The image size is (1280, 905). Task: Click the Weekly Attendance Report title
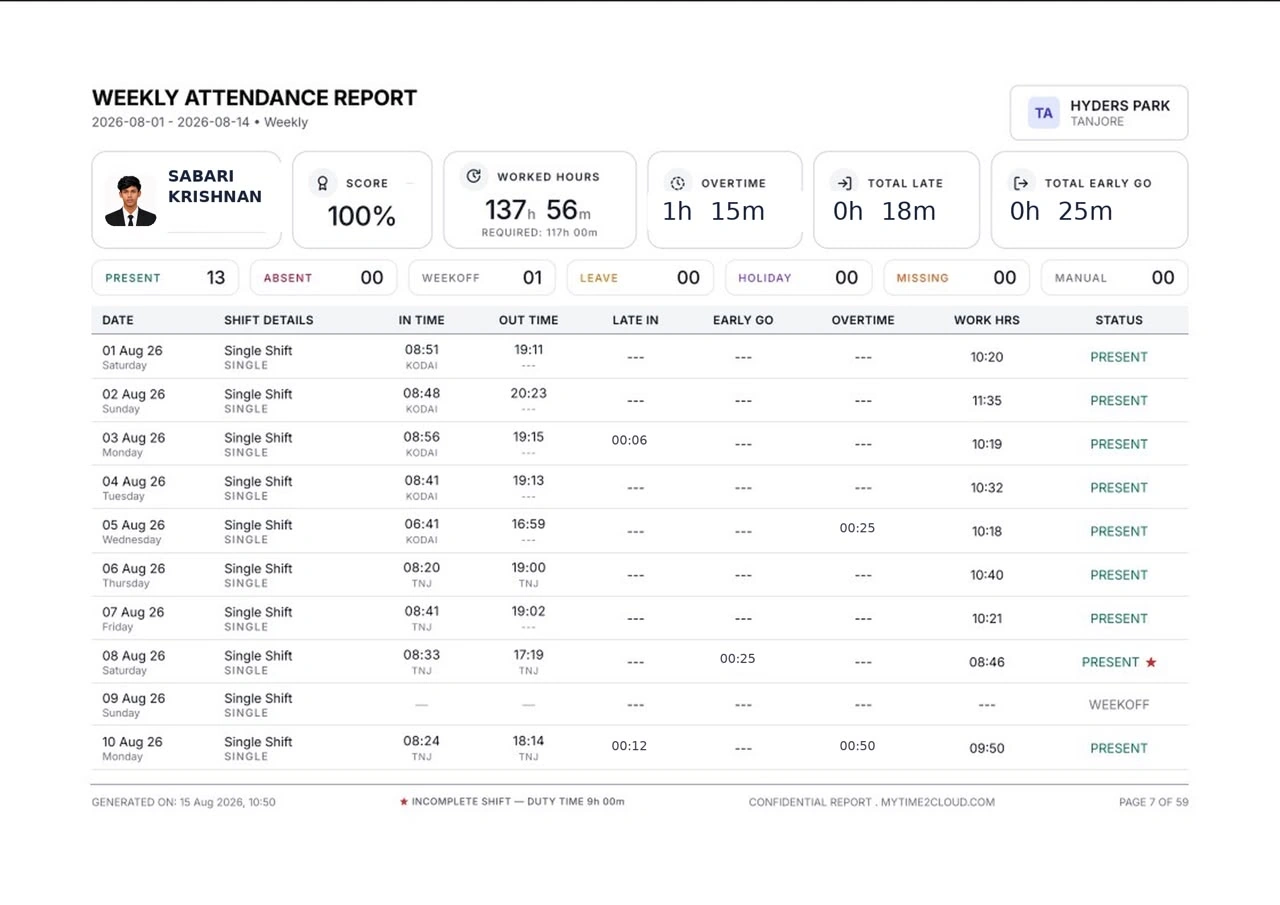pyautogui.click(x=255, y=98)
